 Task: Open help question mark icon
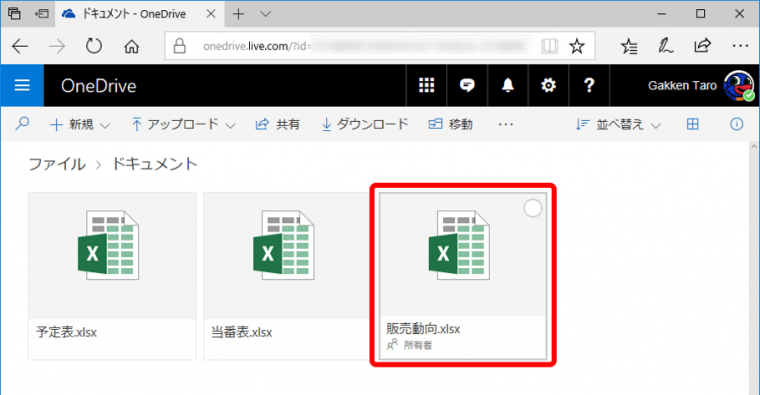click(589, 86)
